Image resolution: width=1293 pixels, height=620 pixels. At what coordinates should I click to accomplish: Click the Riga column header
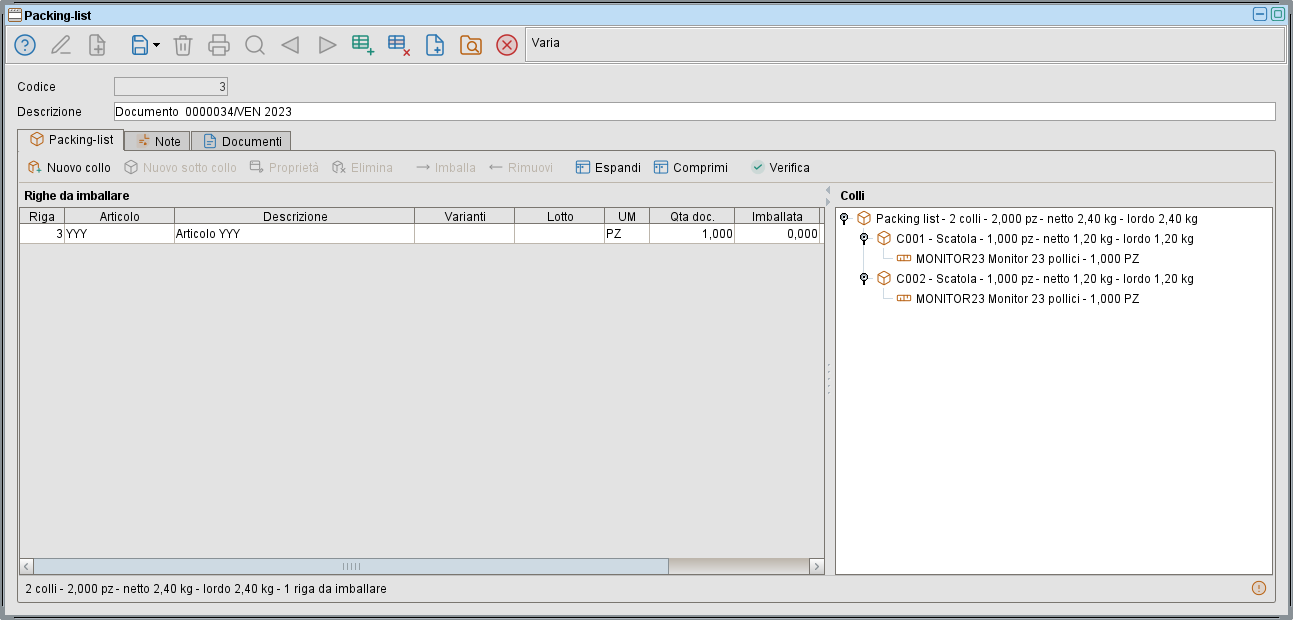(42, 216)
